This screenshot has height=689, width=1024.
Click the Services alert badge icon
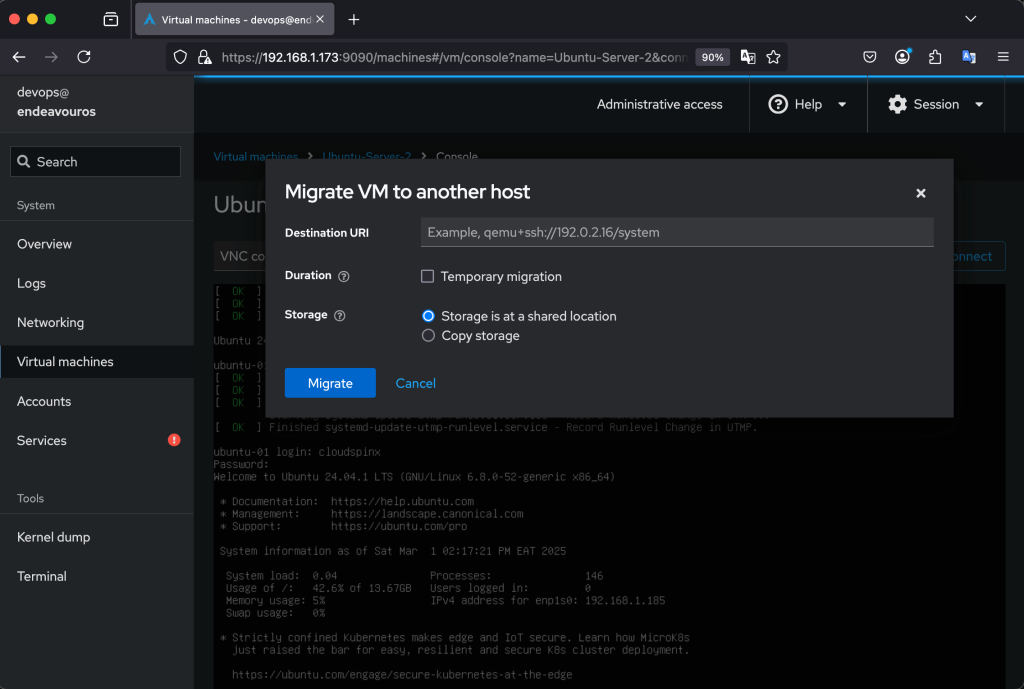(174, 440)
